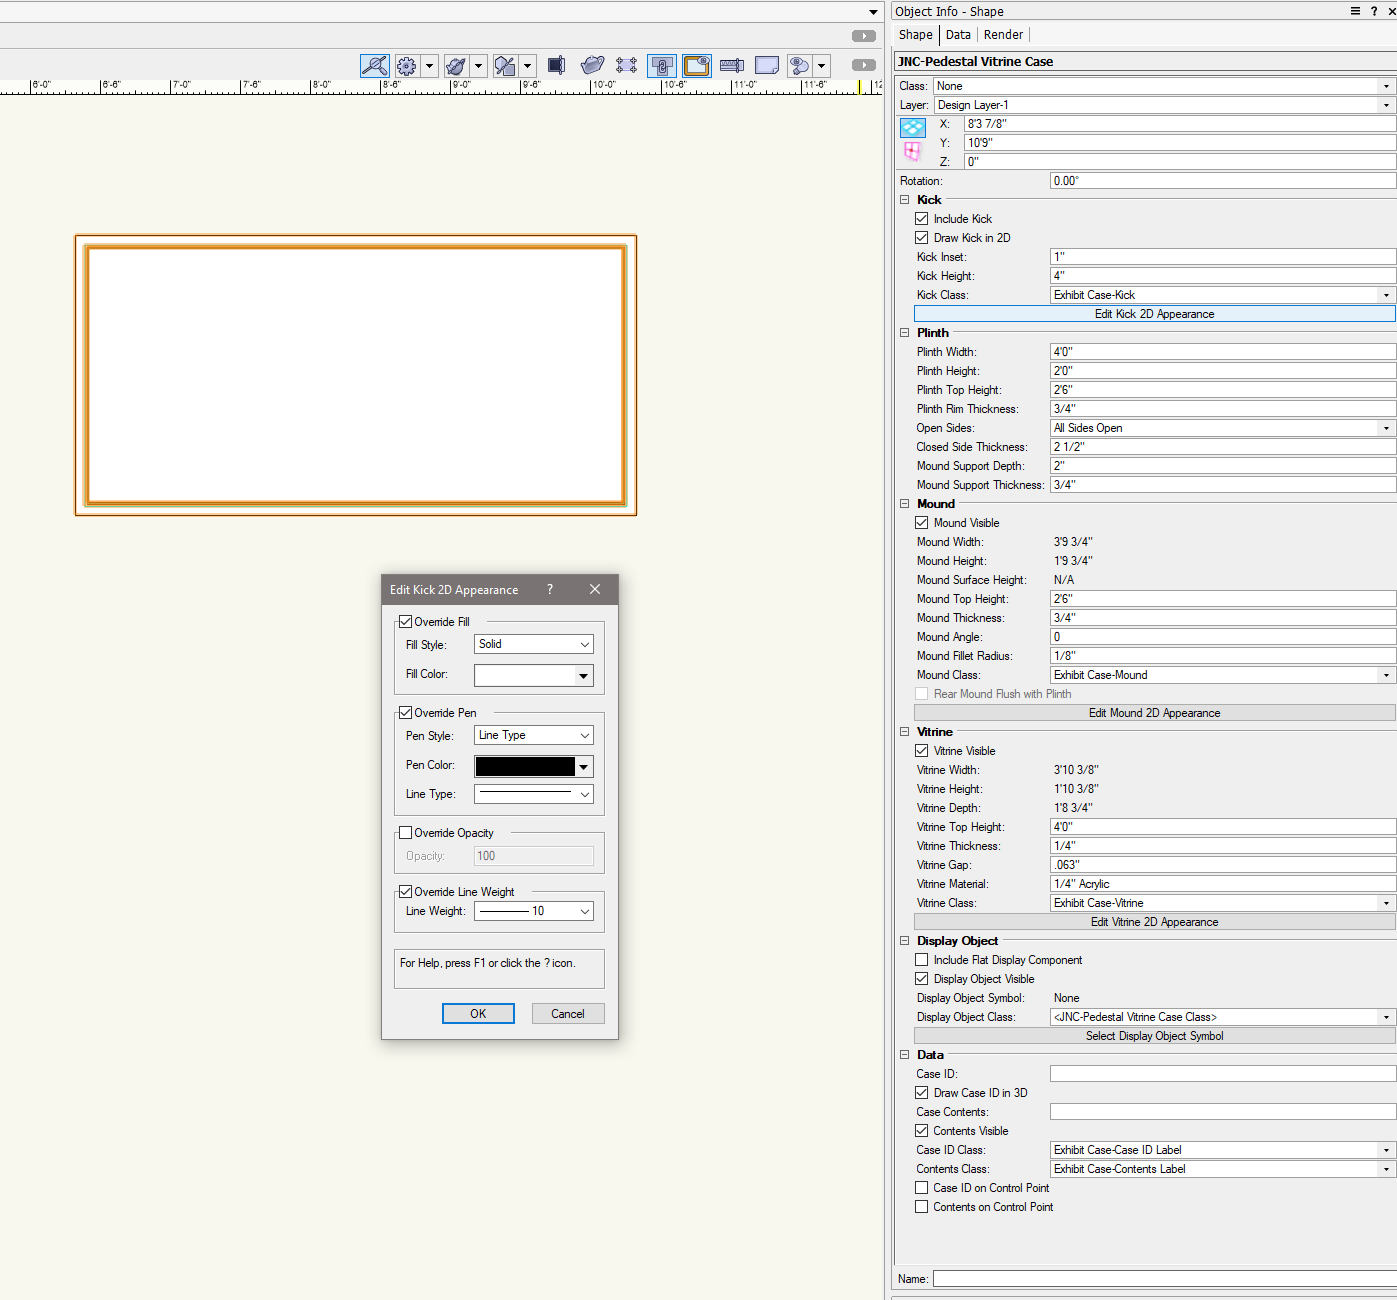Click the Case ID input field

pos(1222,1074)
